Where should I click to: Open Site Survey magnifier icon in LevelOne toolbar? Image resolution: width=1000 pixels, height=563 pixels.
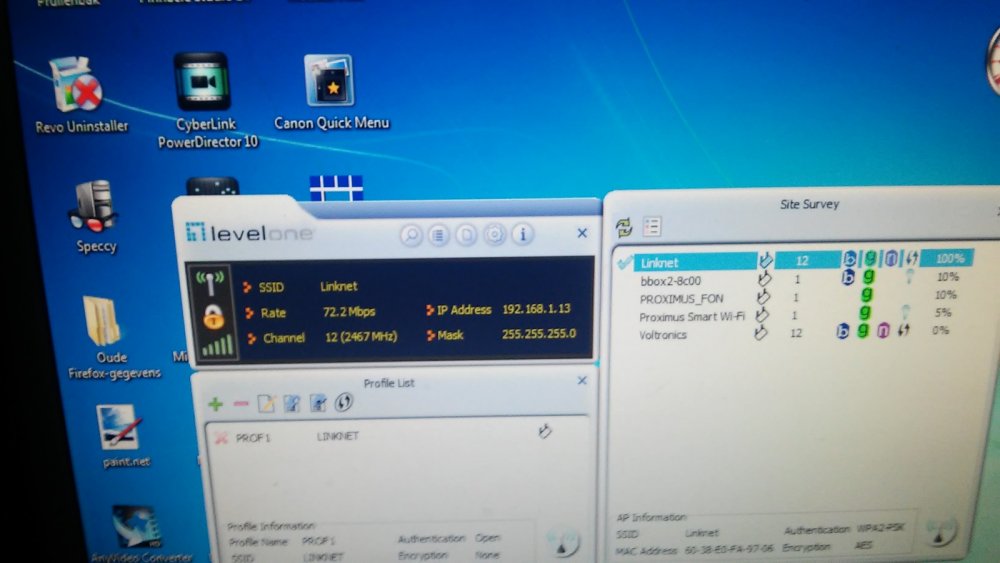(x=411, y=235)
